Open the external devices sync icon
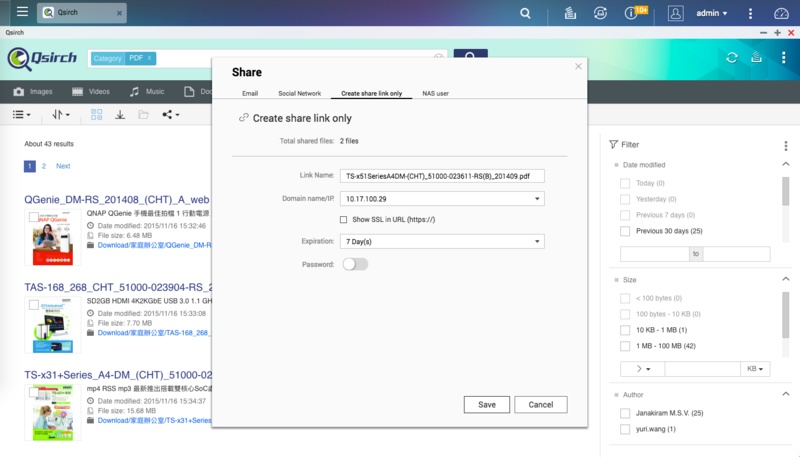This screenshot has width=800, height=457. [x=600, y=13]
